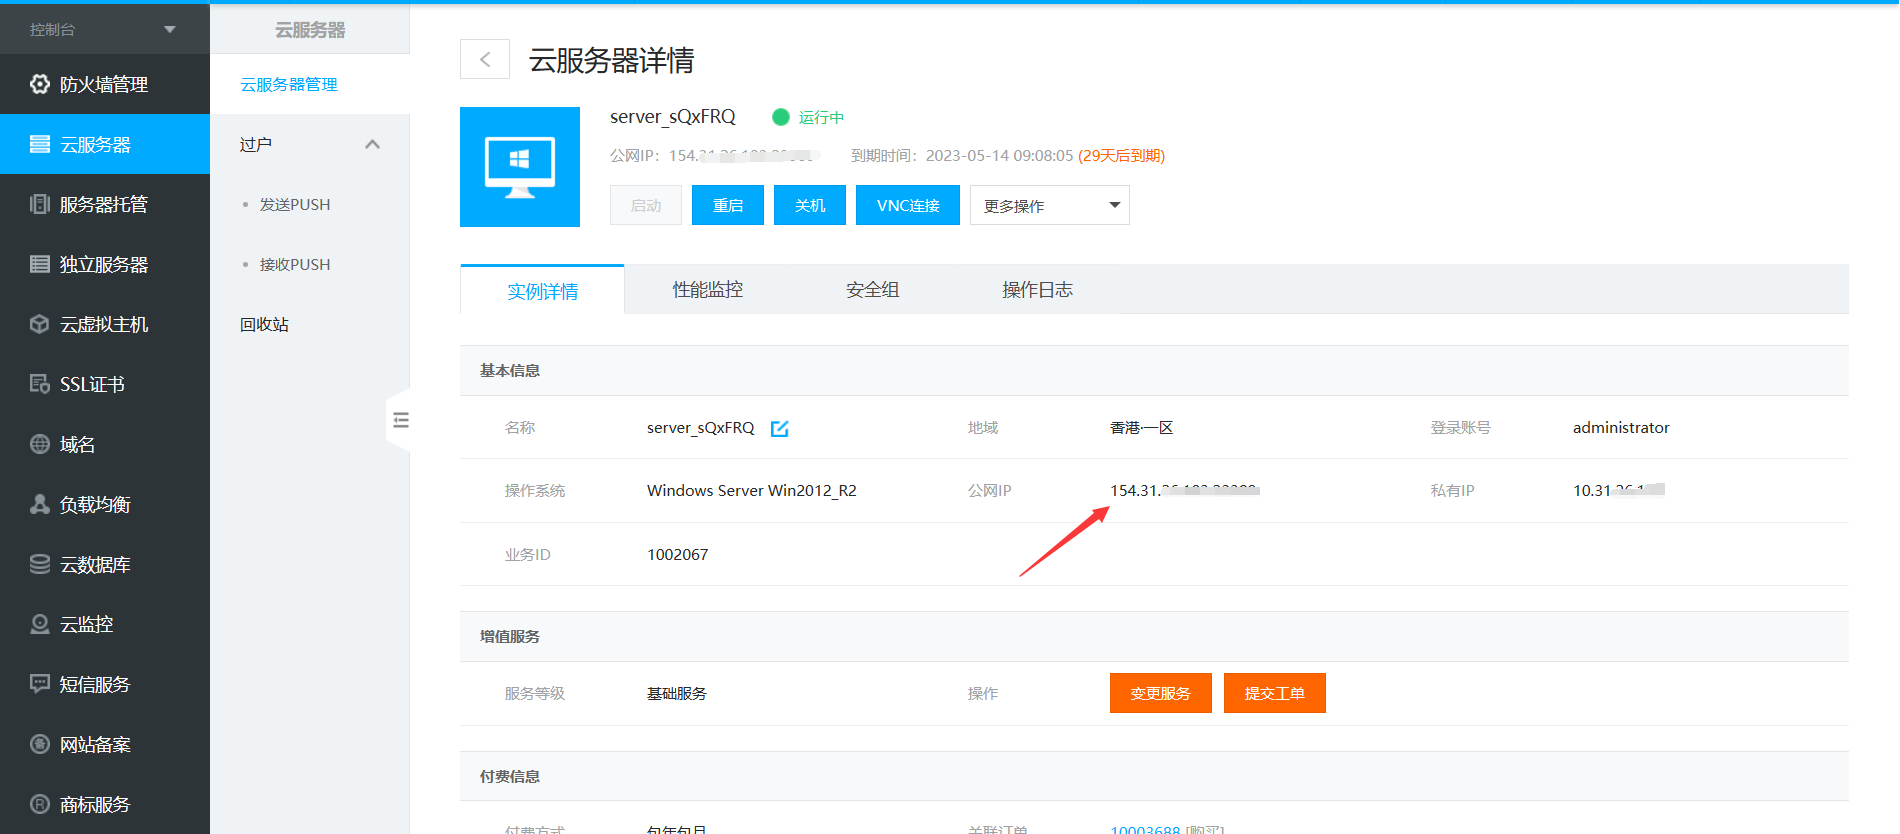This screenshot has height=834, width=1900.
Task: Click the 业务ID value 1002067
Action: point(678,554)
